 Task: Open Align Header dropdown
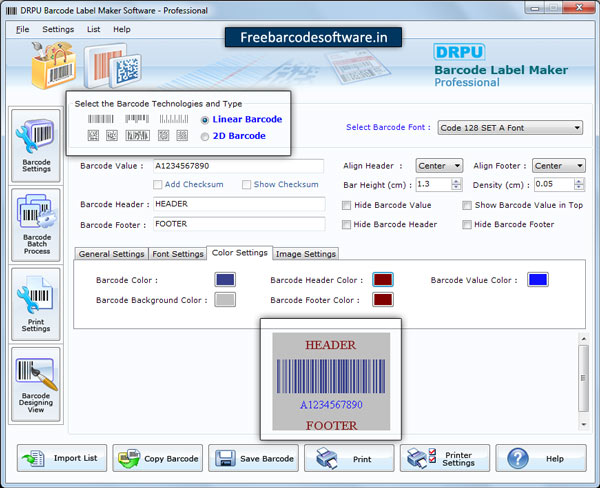click(439, 166)
